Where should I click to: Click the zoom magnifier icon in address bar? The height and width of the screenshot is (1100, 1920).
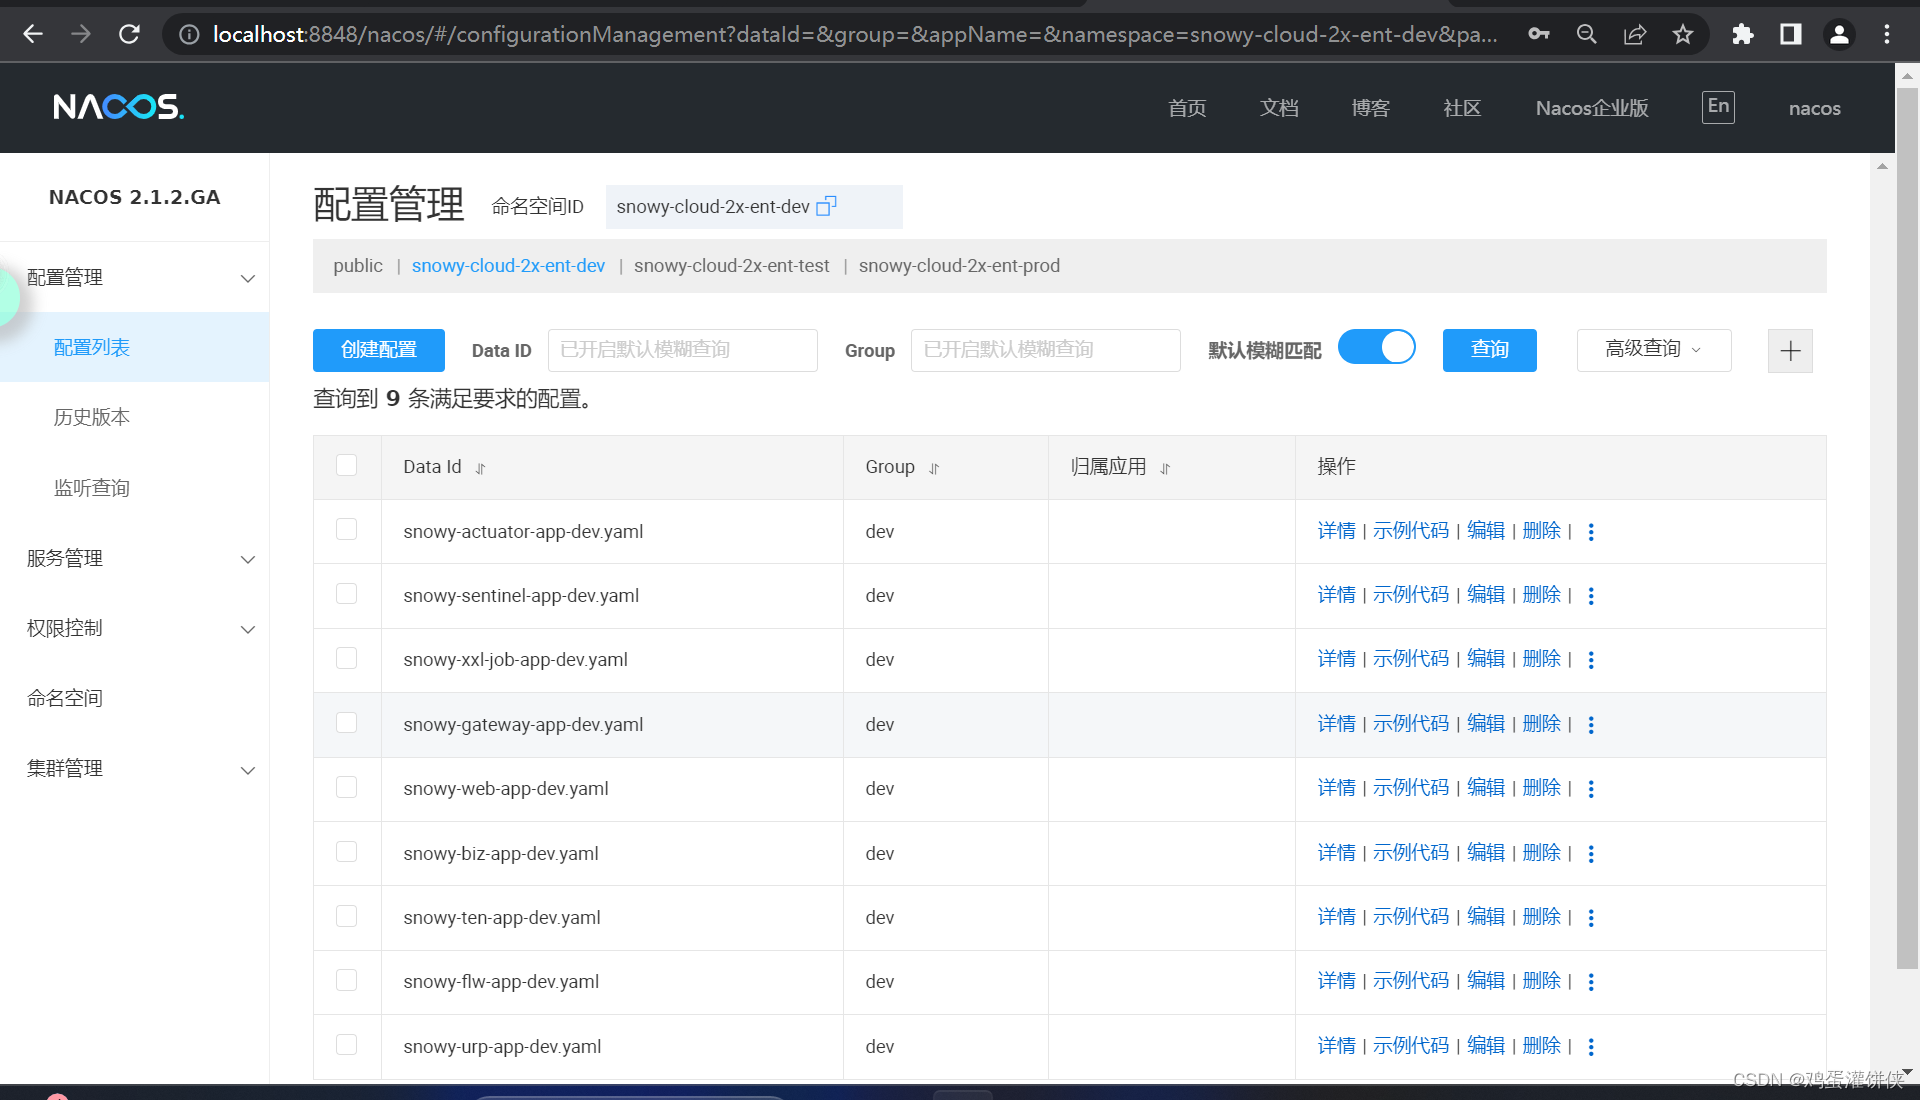coord(1587,34)
